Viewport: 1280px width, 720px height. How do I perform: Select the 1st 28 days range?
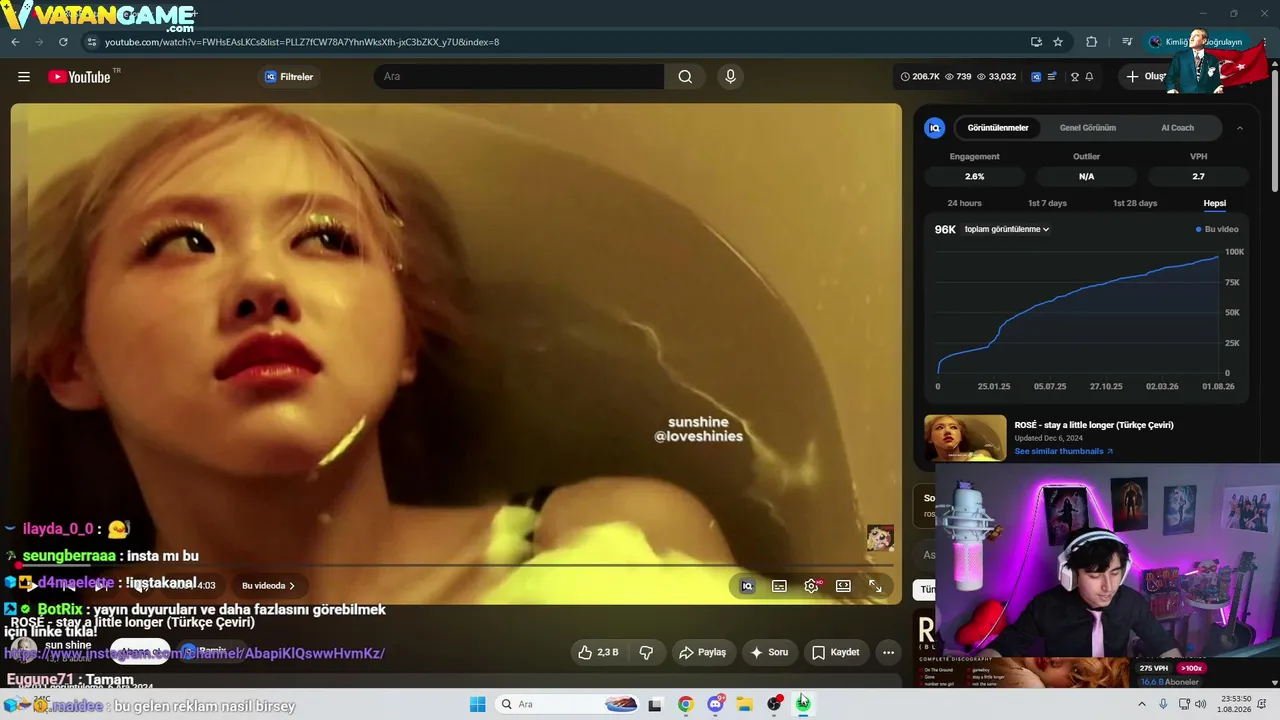pos(1135,203)
